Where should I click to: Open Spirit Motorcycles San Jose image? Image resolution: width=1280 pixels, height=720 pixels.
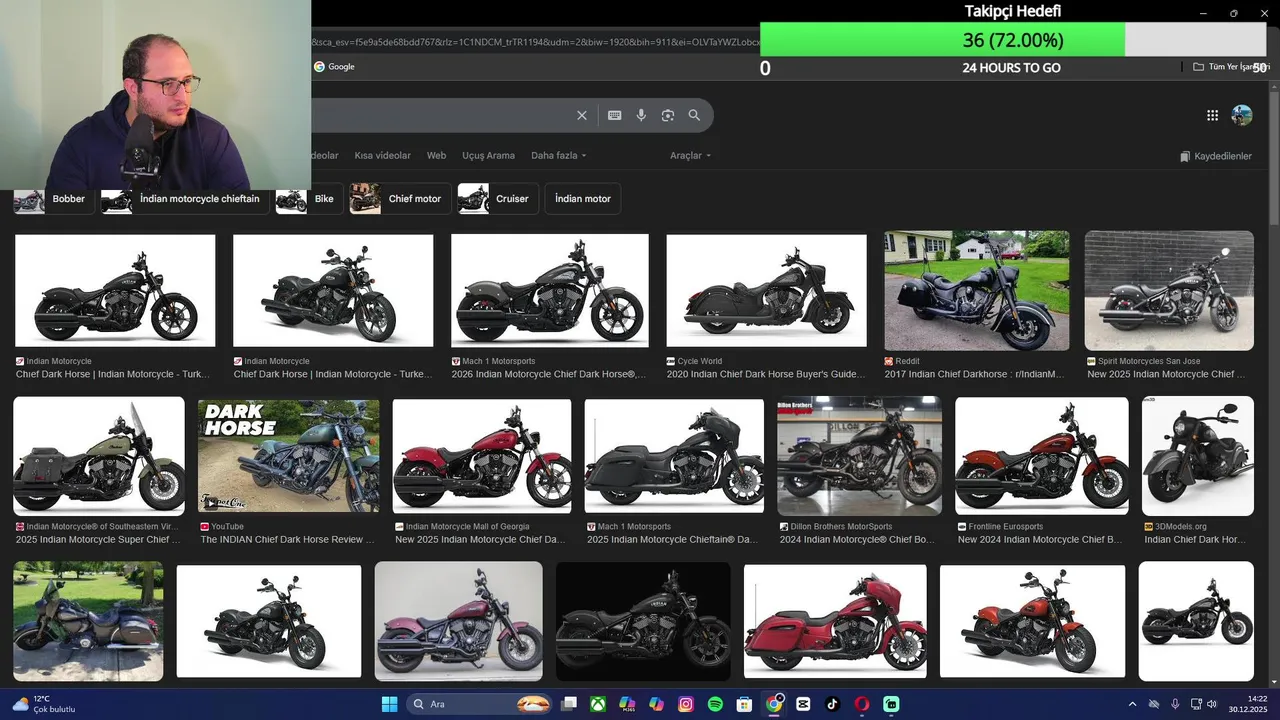(1169, 291)
